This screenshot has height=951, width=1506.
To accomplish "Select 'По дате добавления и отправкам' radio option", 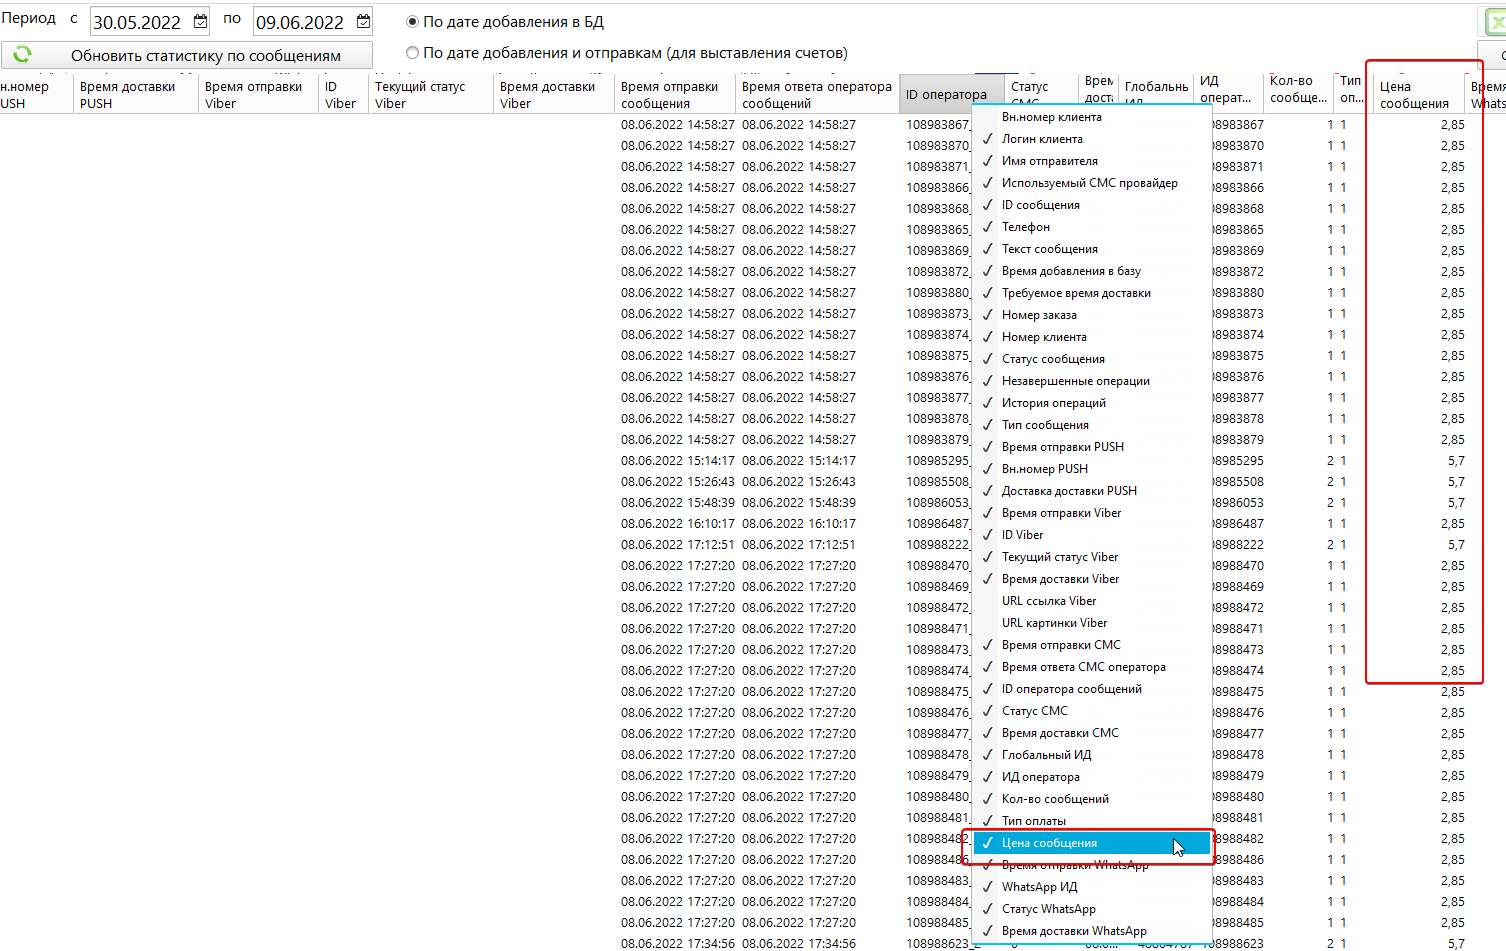I will [x=412, y=53].
